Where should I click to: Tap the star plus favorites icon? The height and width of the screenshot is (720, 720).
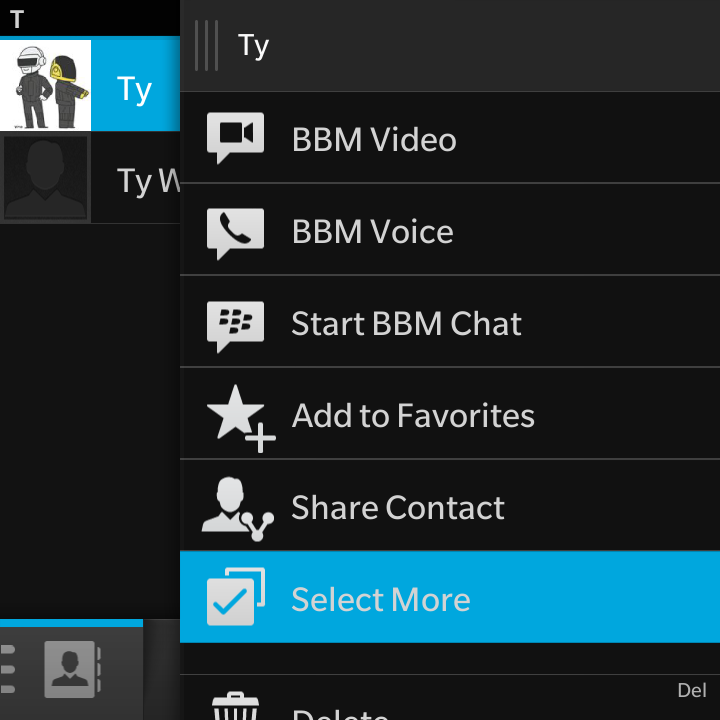241,418
